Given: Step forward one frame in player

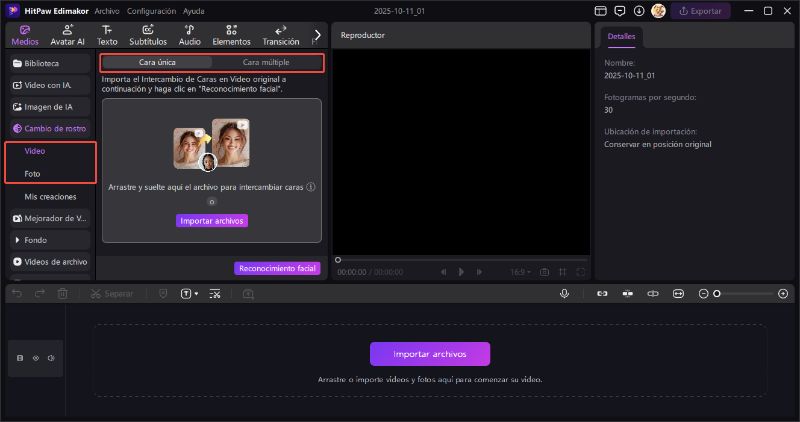Looking at the screenshot, I should point(479,272).
